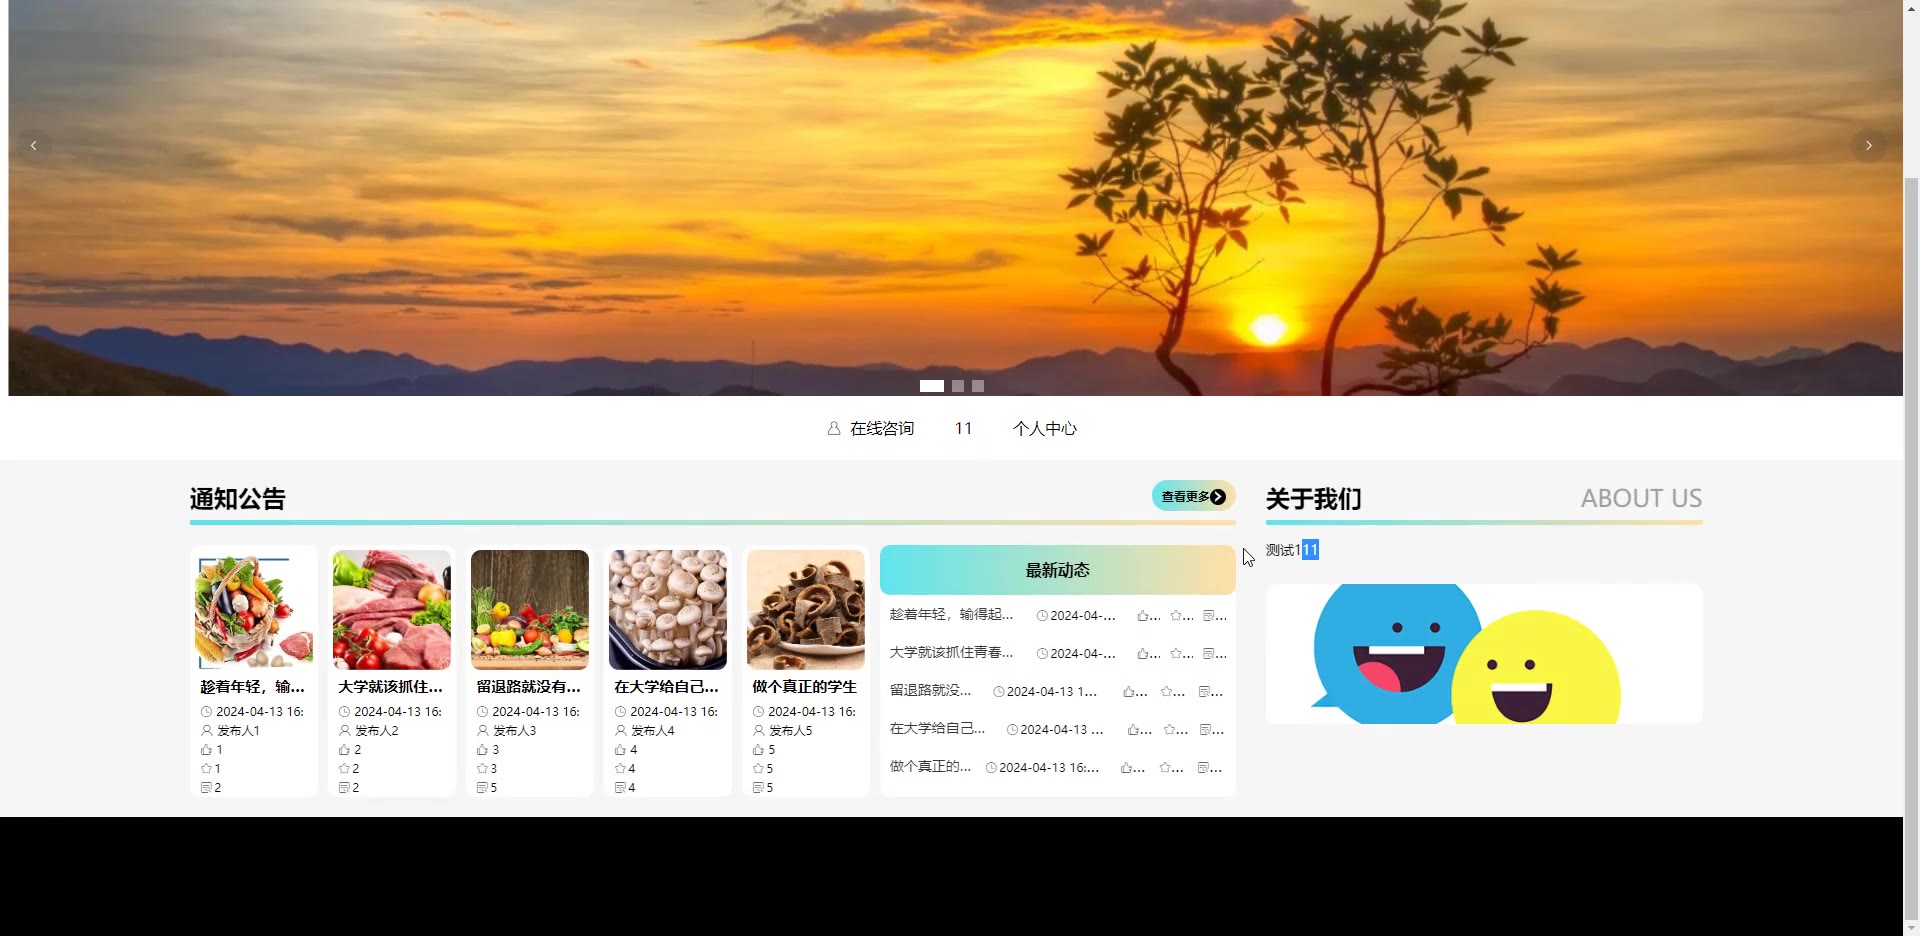This screenshot has width=1920, height=936.
Task: Click the comment icon on 发布人3 card
Action: coord(482,788)
